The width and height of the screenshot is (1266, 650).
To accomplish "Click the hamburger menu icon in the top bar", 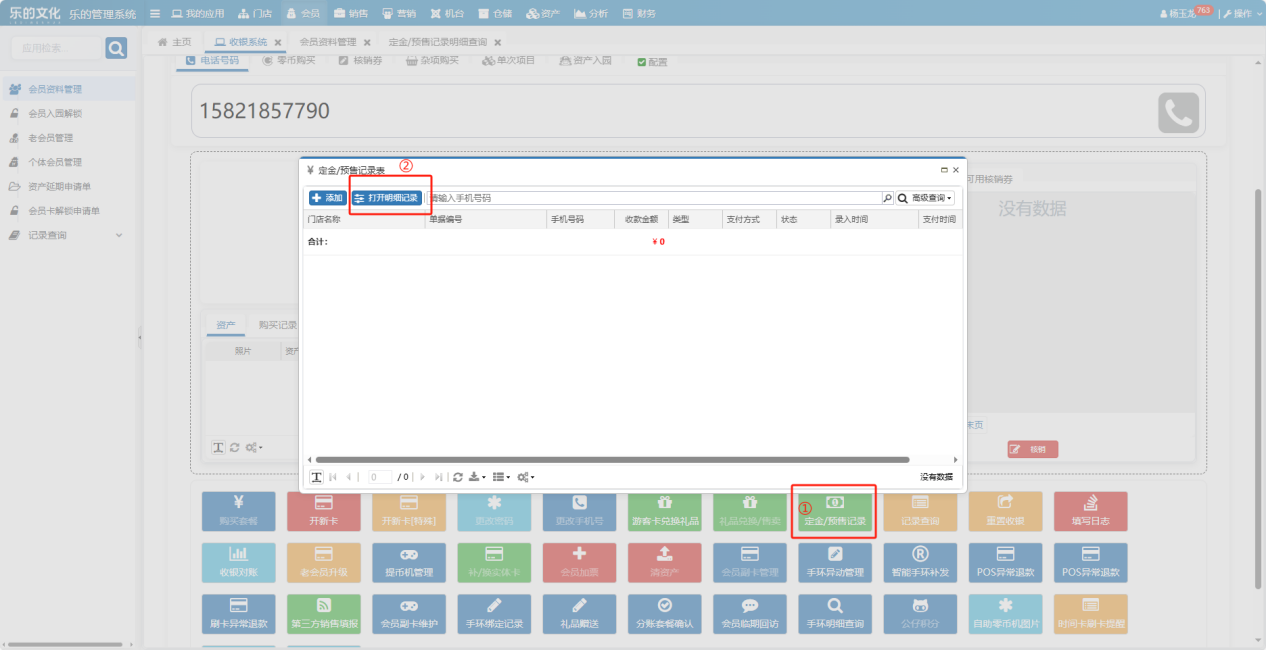I will pos(154,14).
